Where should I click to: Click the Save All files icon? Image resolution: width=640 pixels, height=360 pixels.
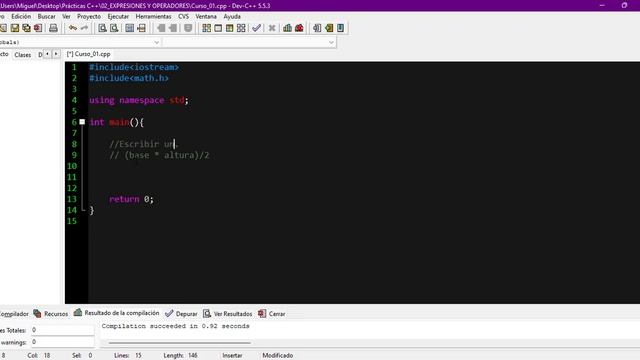click(x=27, y=28)
